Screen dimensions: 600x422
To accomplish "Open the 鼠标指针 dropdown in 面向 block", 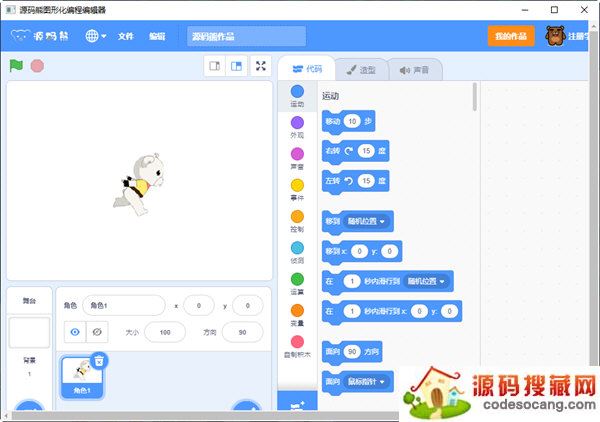I will coord(366,381).
